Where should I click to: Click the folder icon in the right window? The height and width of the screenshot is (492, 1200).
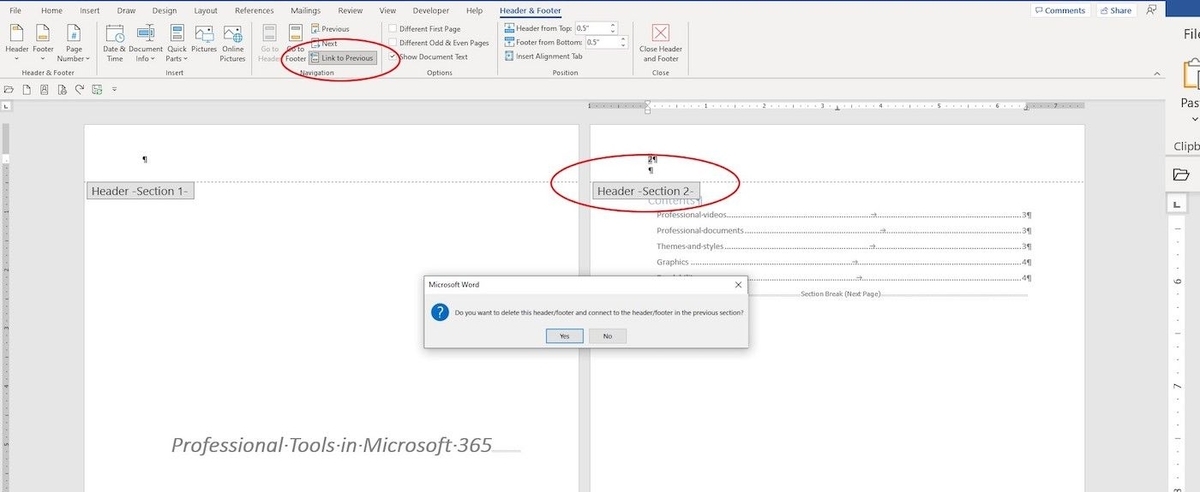[1181, 174]
